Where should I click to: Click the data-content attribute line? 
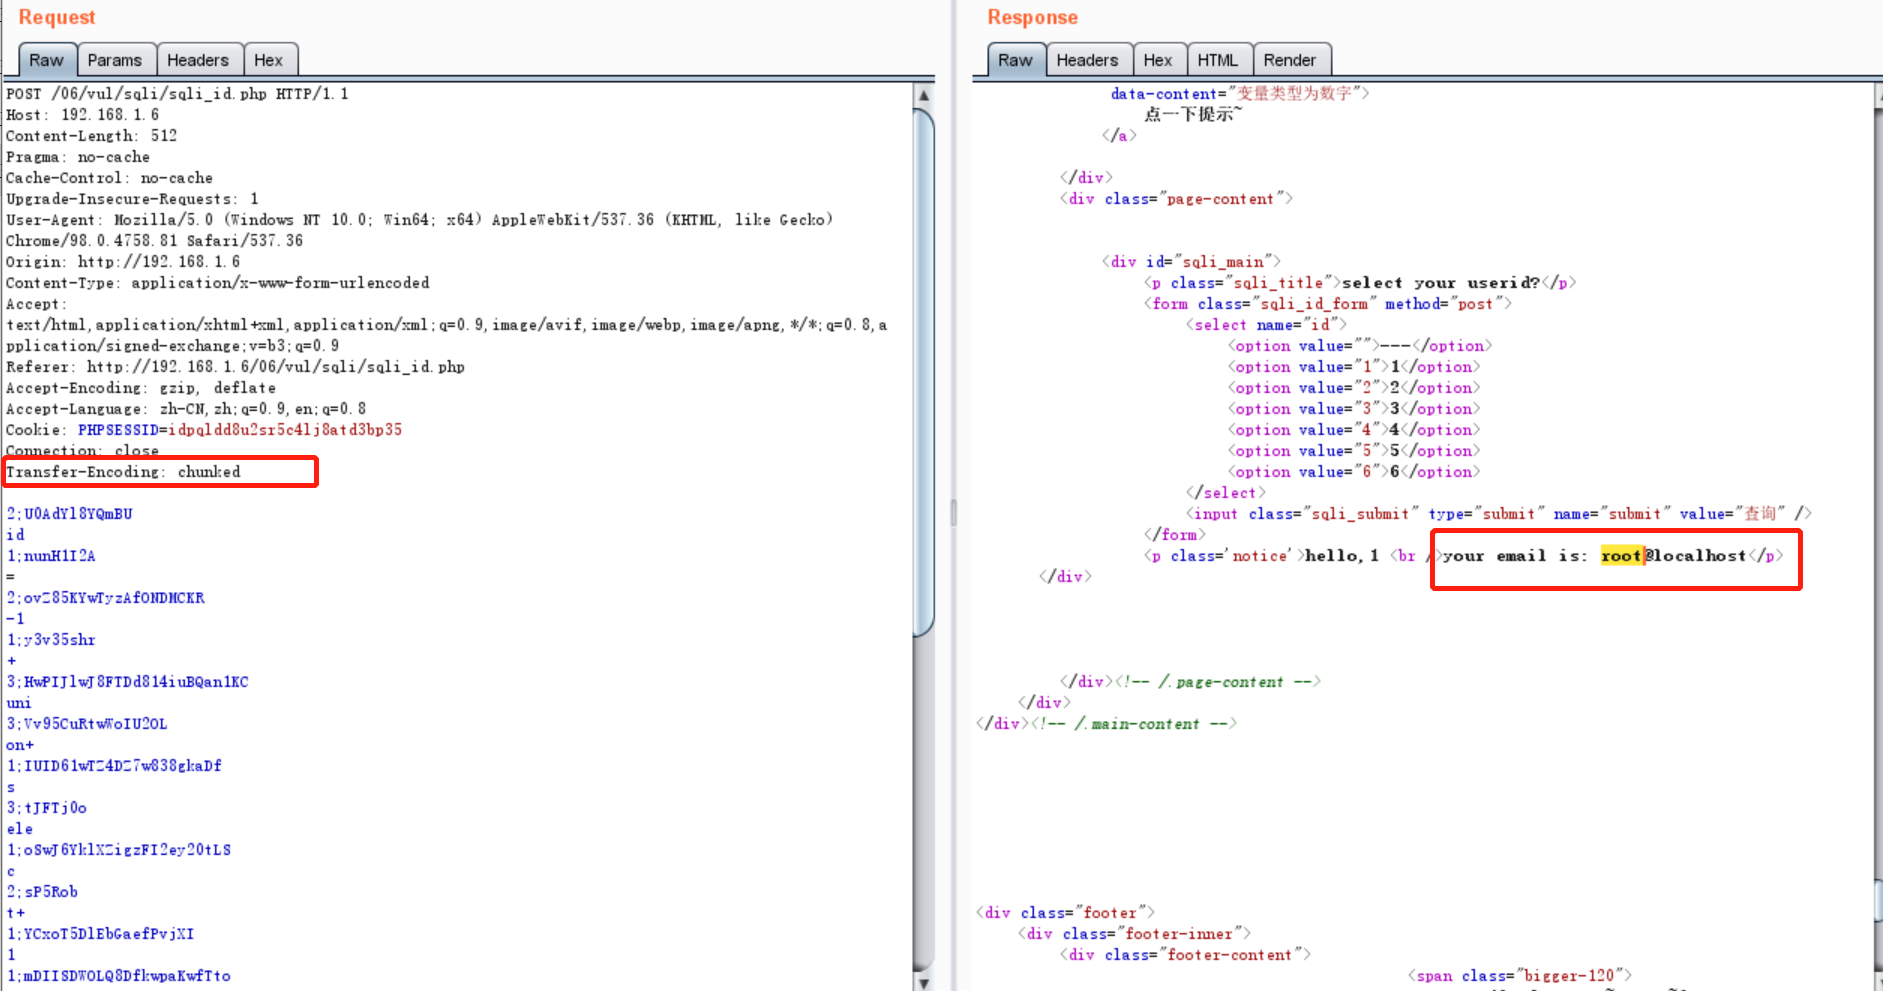1240,93
